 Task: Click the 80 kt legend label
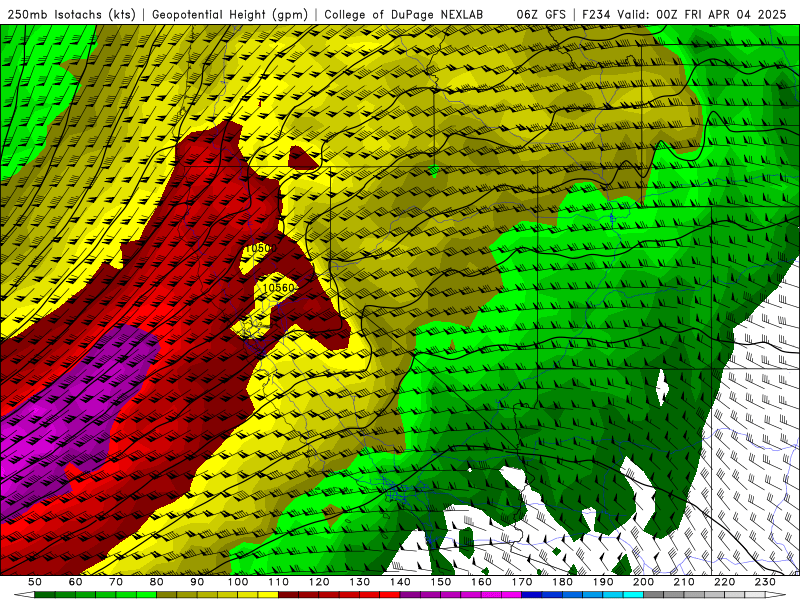(x=157, y=582)
